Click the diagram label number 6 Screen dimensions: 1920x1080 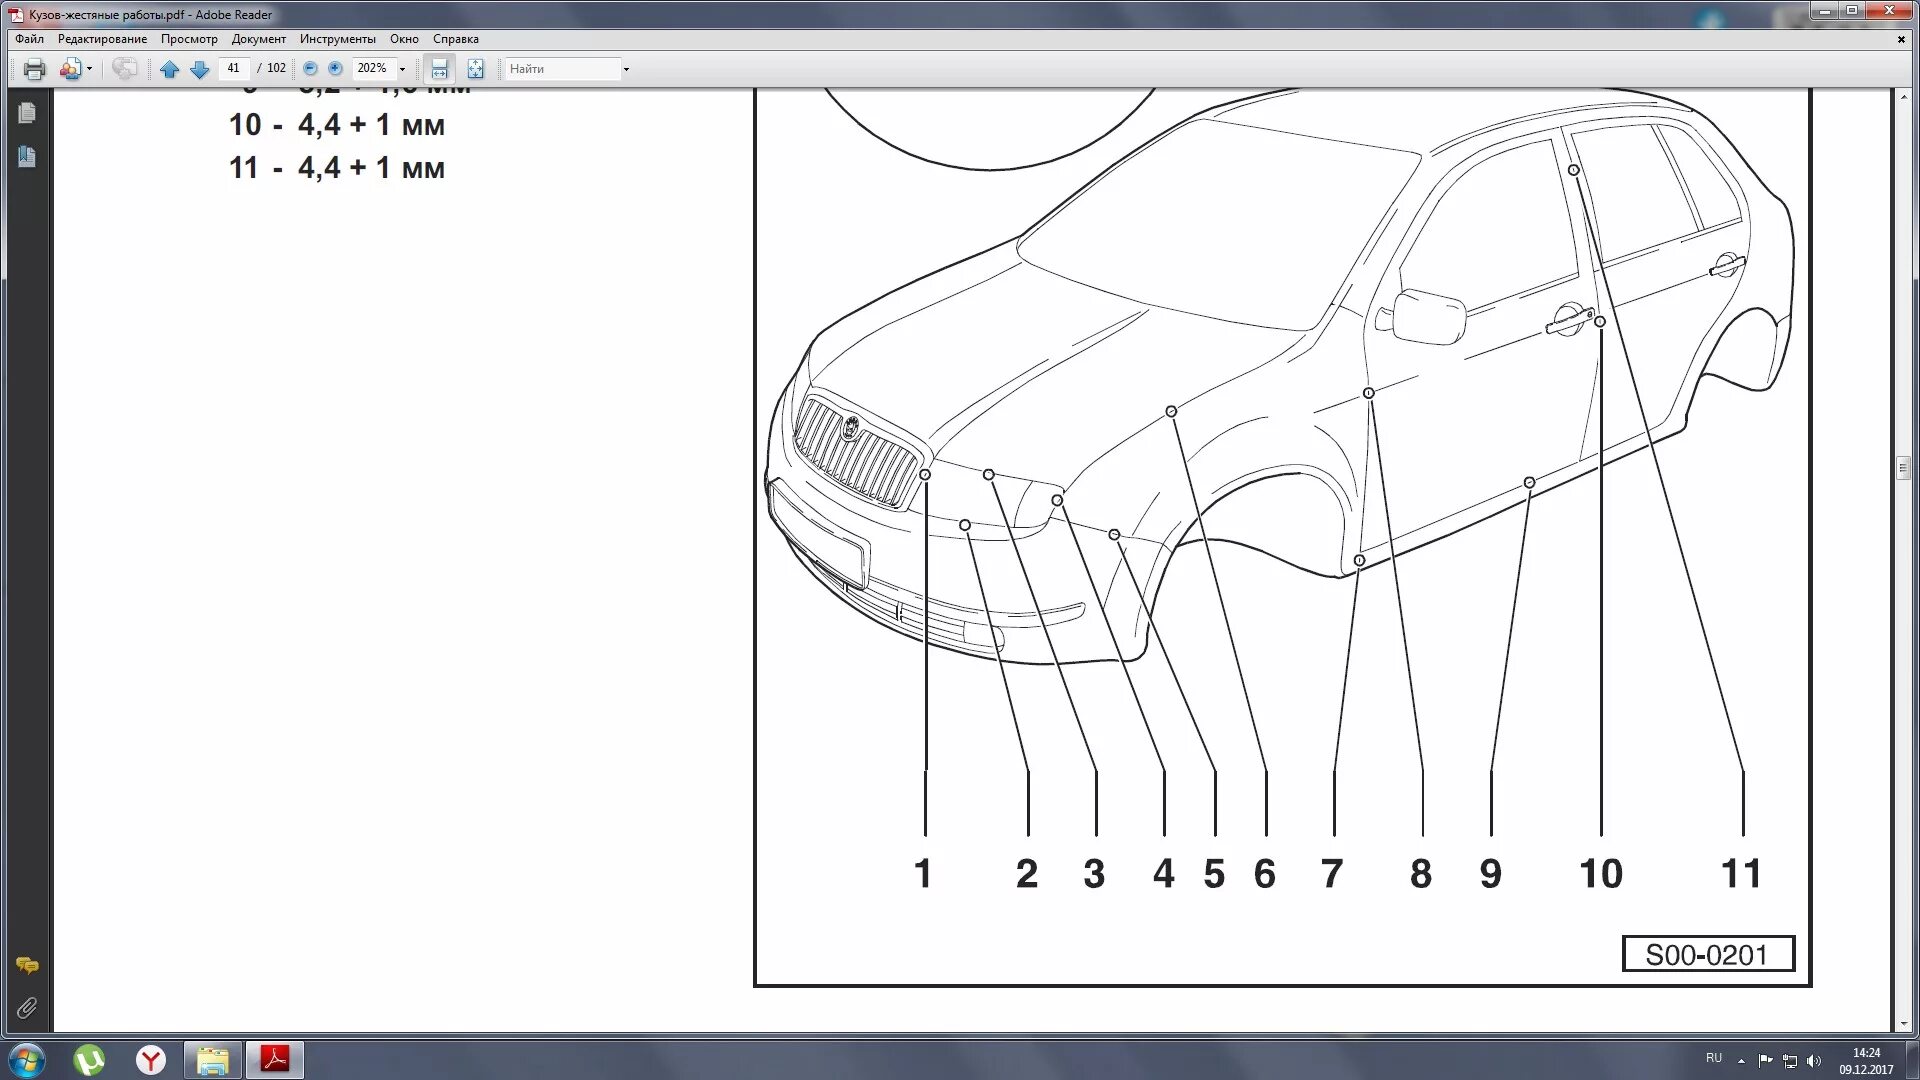click(1265, 874)
